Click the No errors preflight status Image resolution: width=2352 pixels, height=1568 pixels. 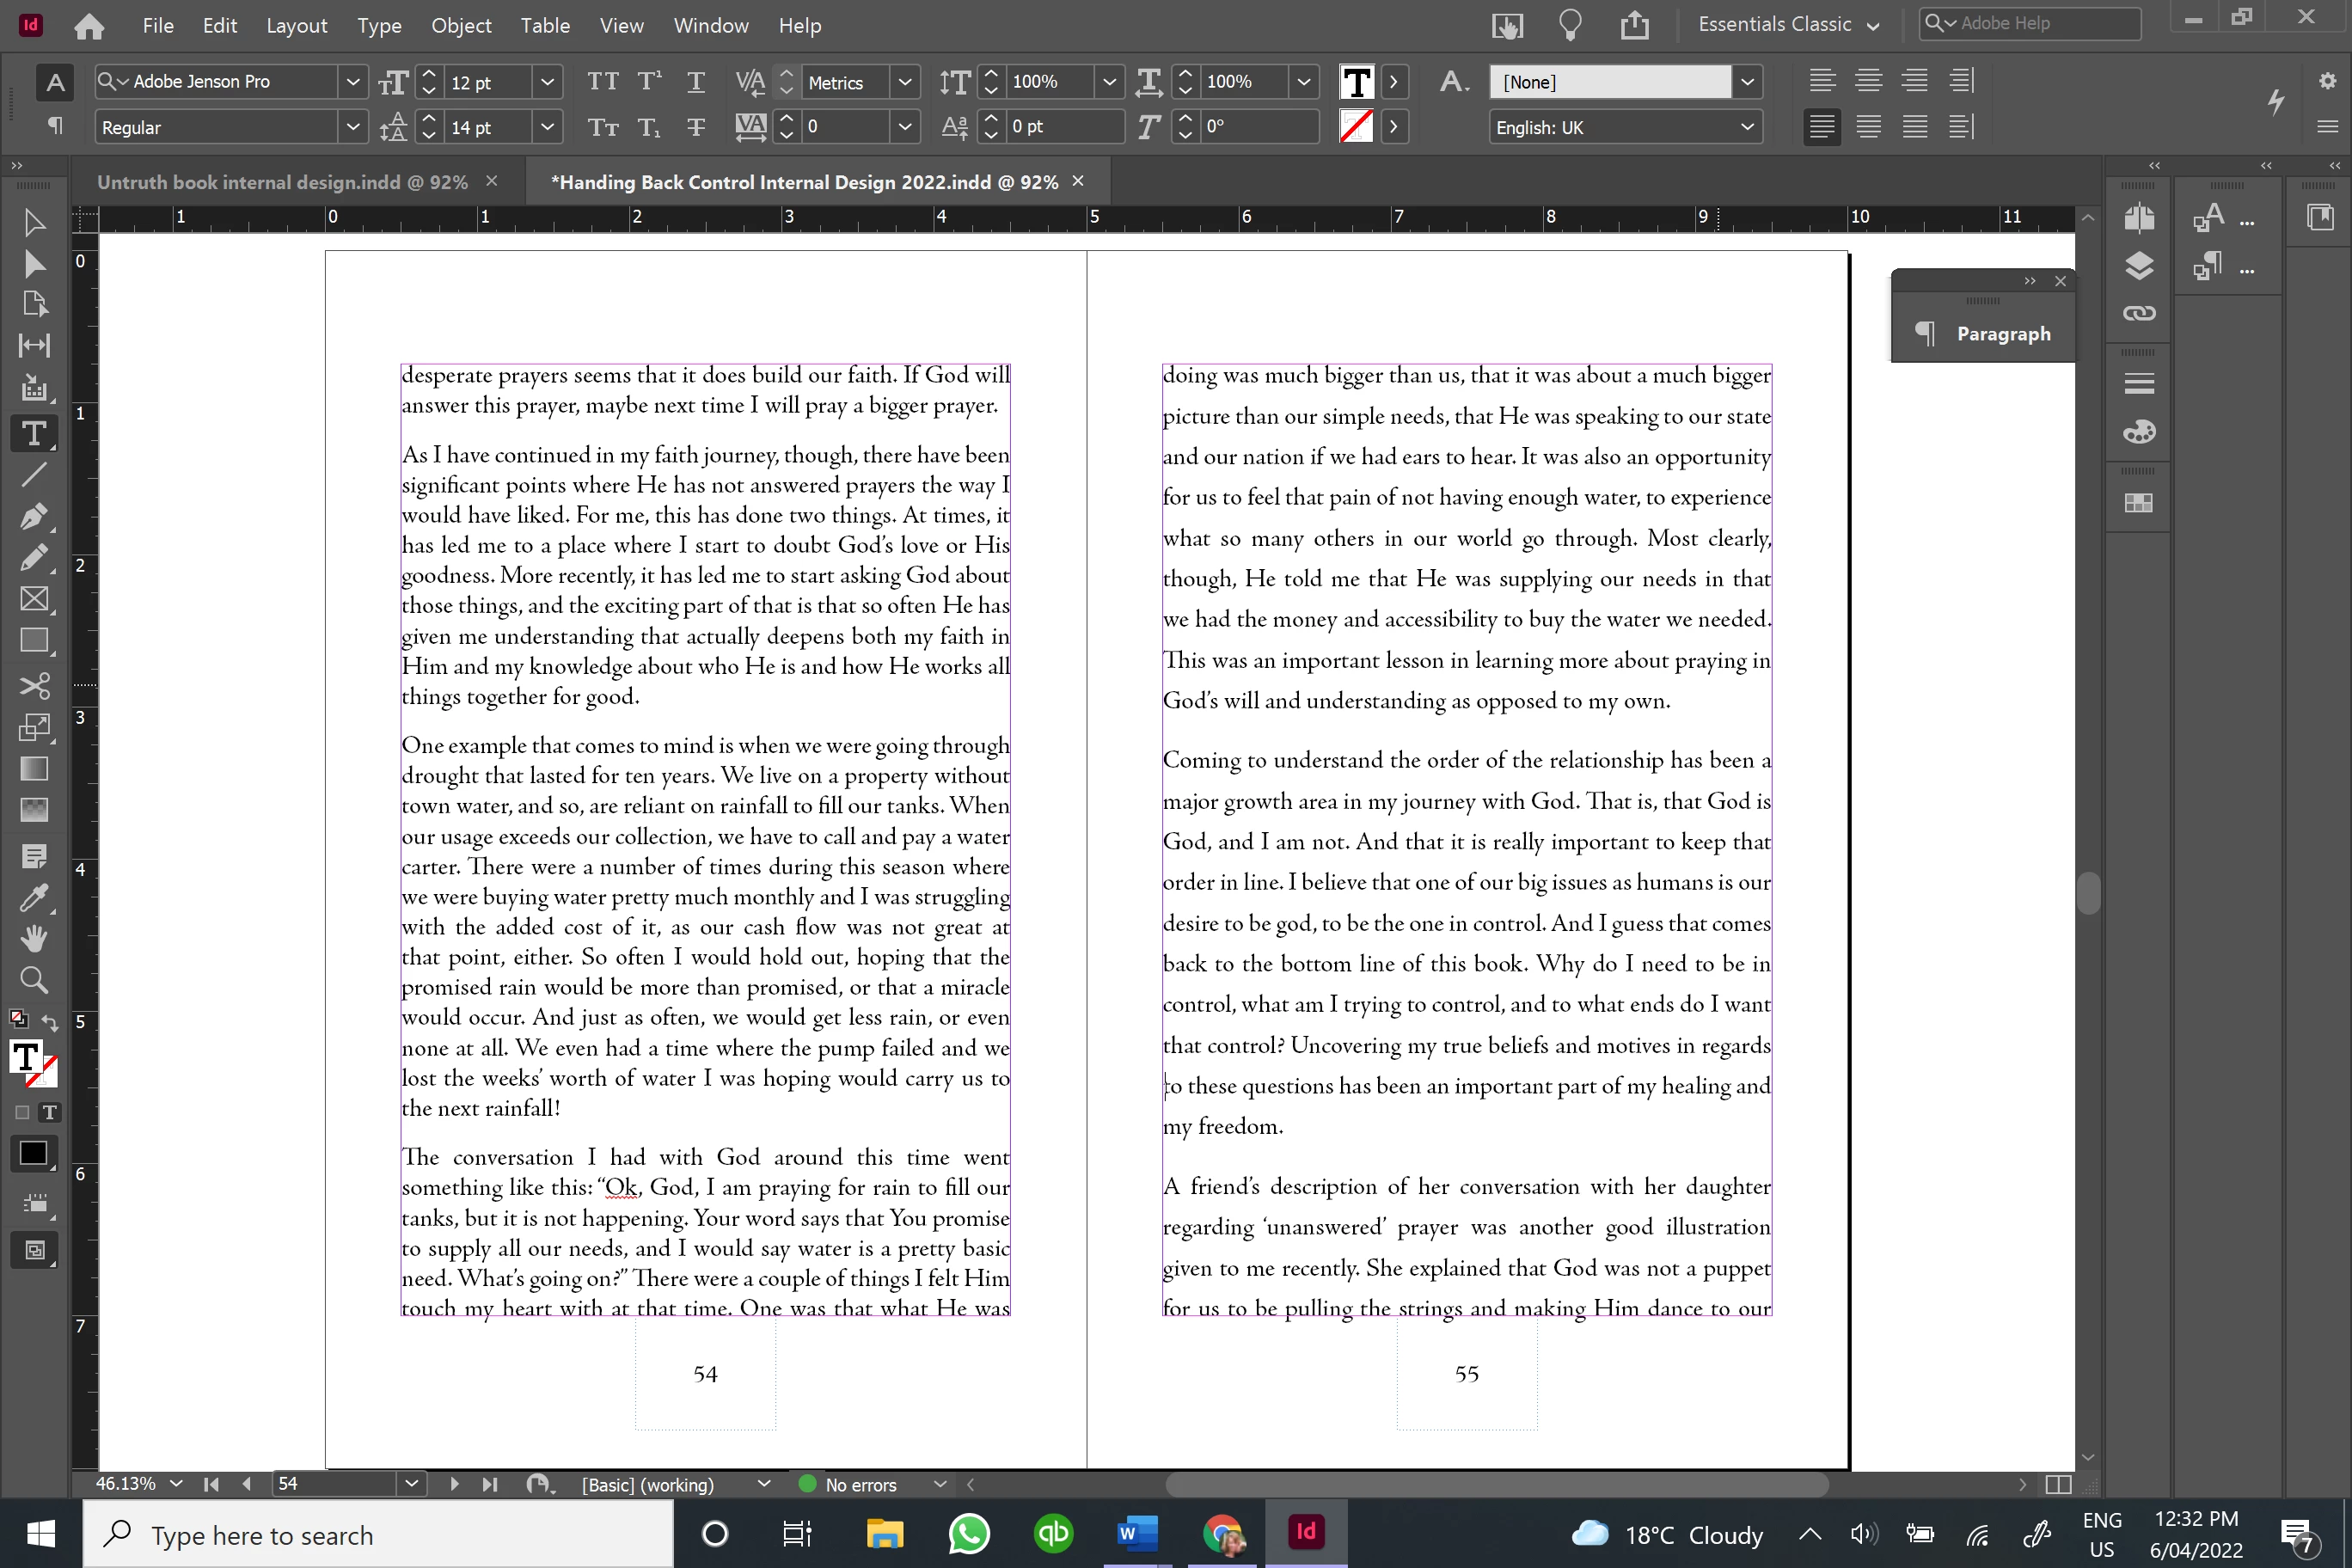tap(860, 1484)
